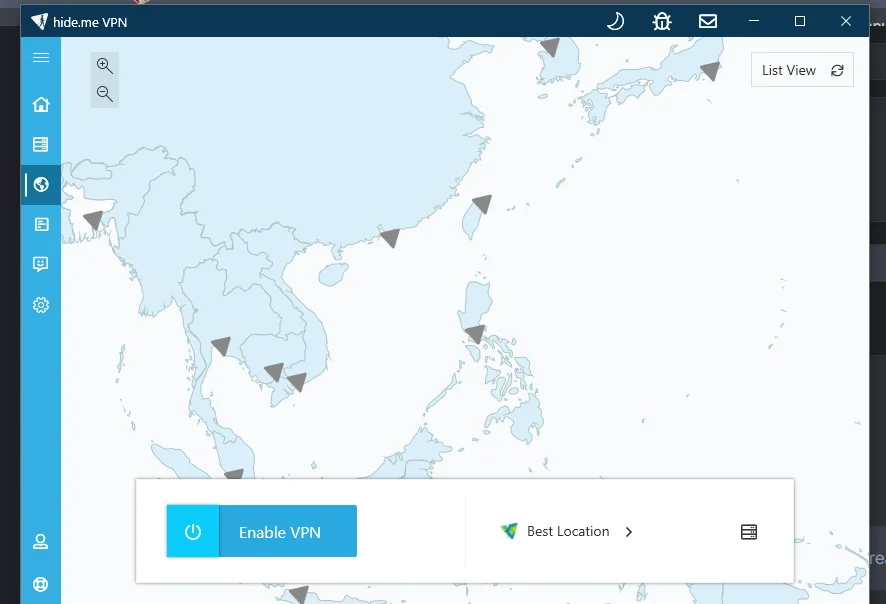This screenshot has height=604, width=886.
Task: Zoom in on the map
Action: 105,66
